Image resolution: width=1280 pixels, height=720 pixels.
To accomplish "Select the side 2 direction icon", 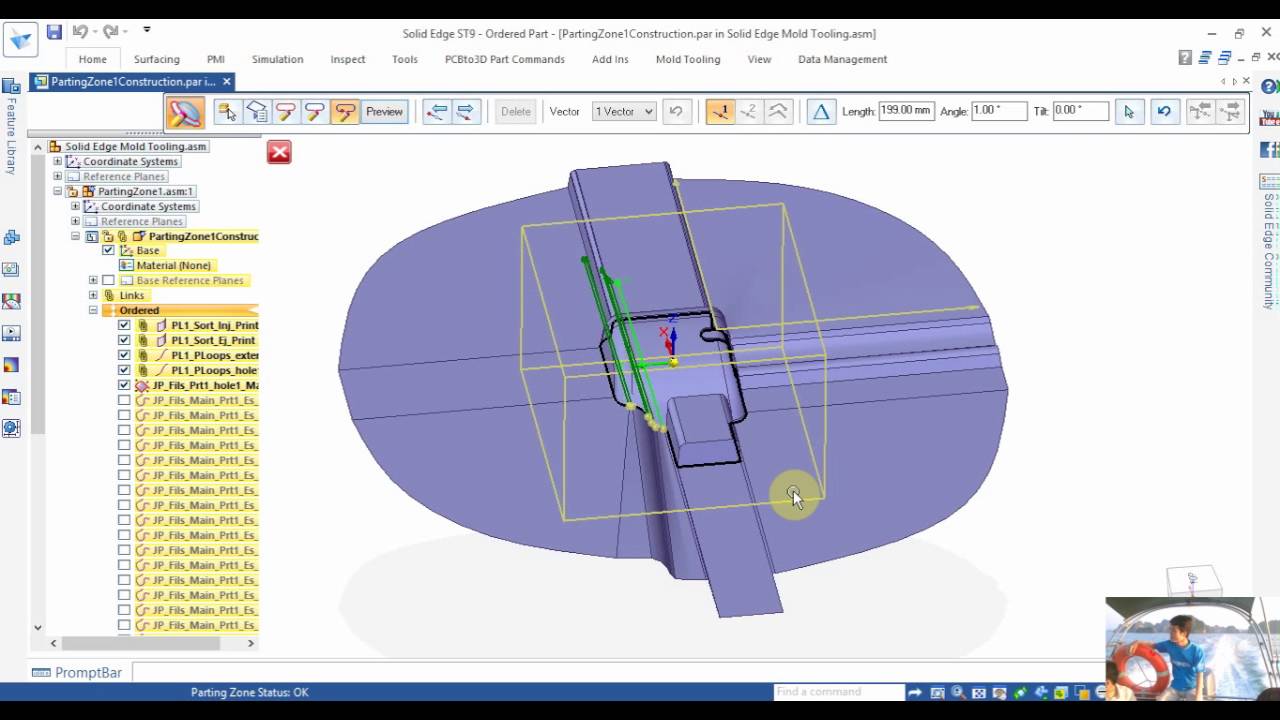I will [x=748, y=111].
